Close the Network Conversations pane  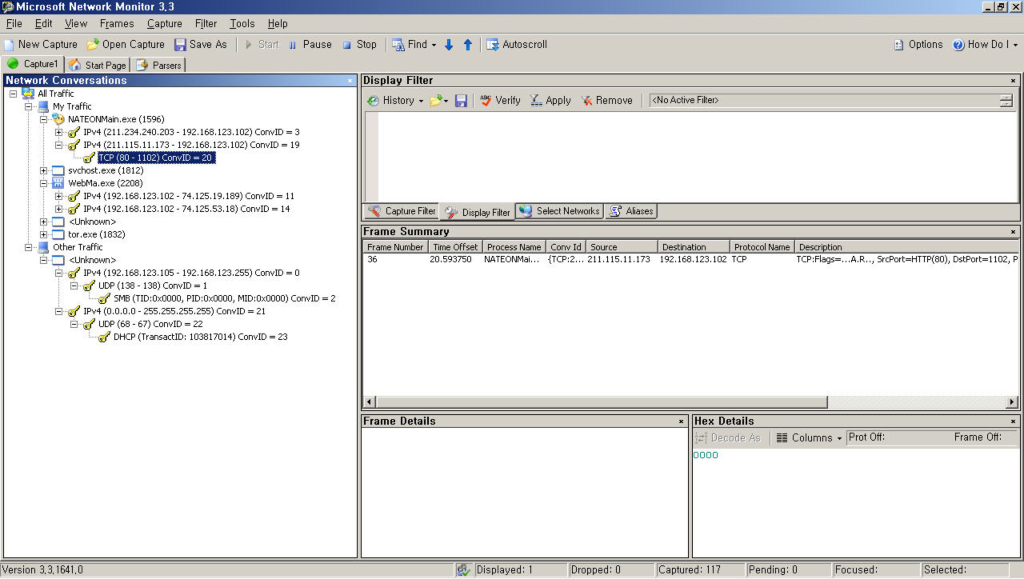click(350, 81)
